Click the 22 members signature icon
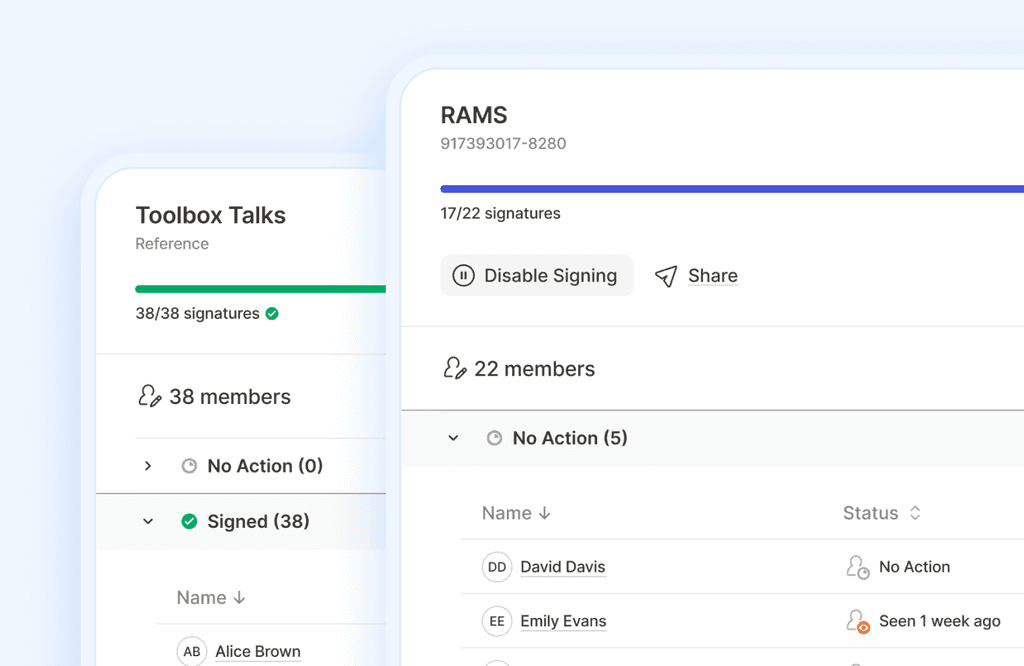 tap(455, 369)
